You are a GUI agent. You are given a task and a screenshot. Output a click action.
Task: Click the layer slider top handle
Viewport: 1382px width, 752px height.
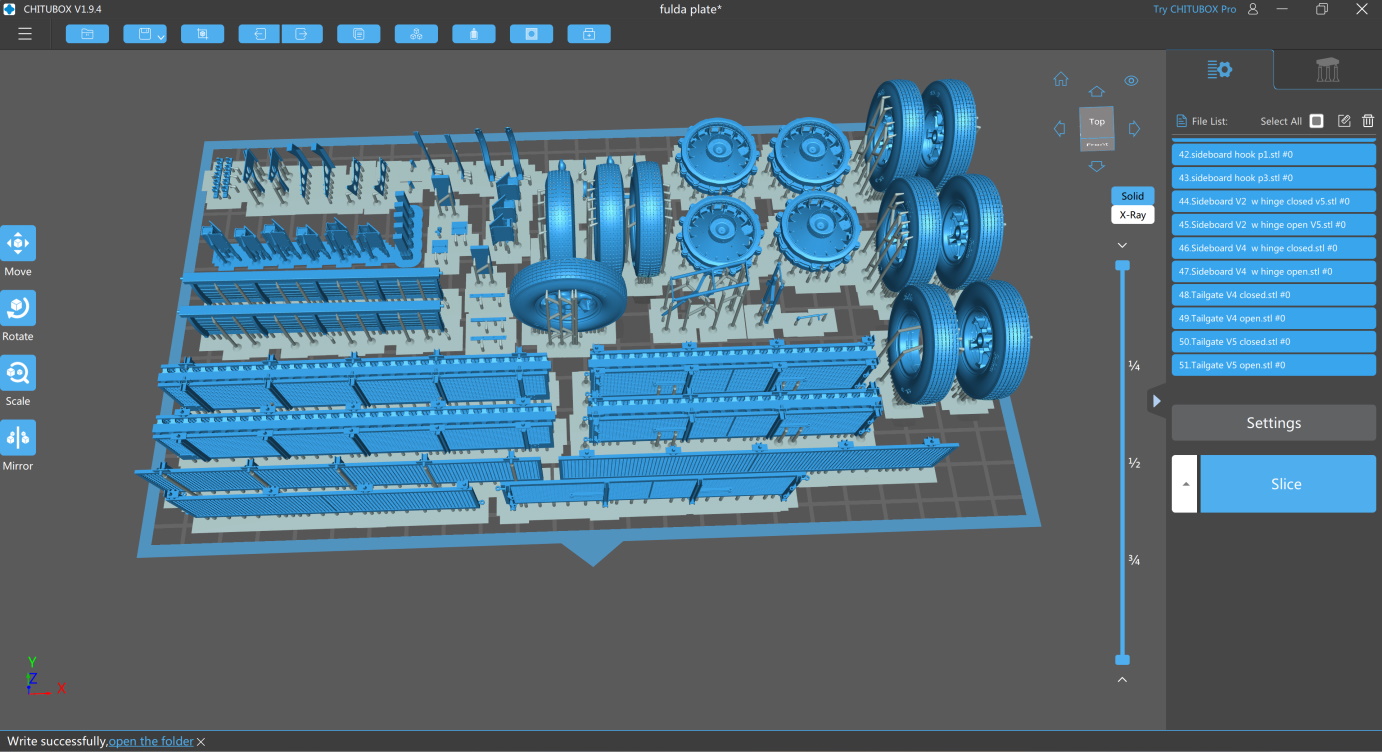point(1122,265)
